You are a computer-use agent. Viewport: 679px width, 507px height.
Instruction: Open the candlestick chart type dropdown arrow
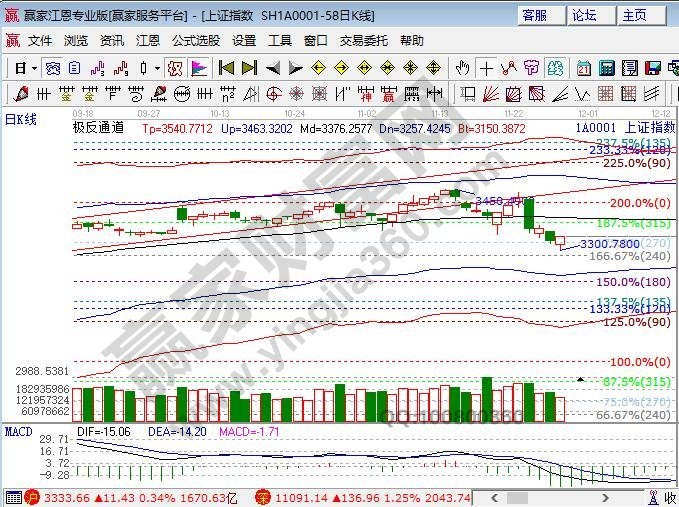click(x=158, y=68)
